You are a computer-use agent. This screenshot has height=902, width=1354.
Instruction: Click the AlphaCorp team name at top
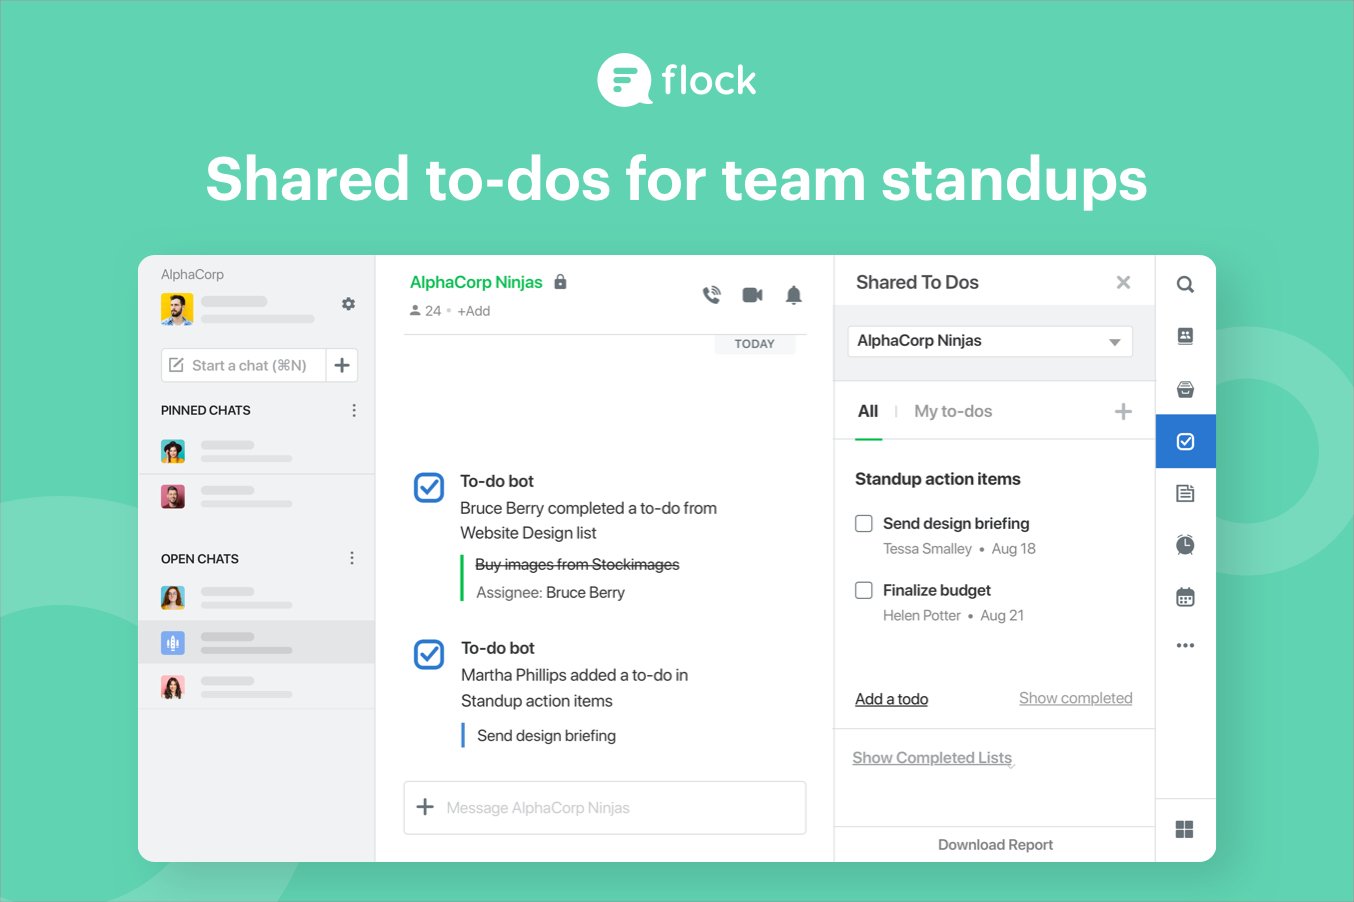[192, 274]
